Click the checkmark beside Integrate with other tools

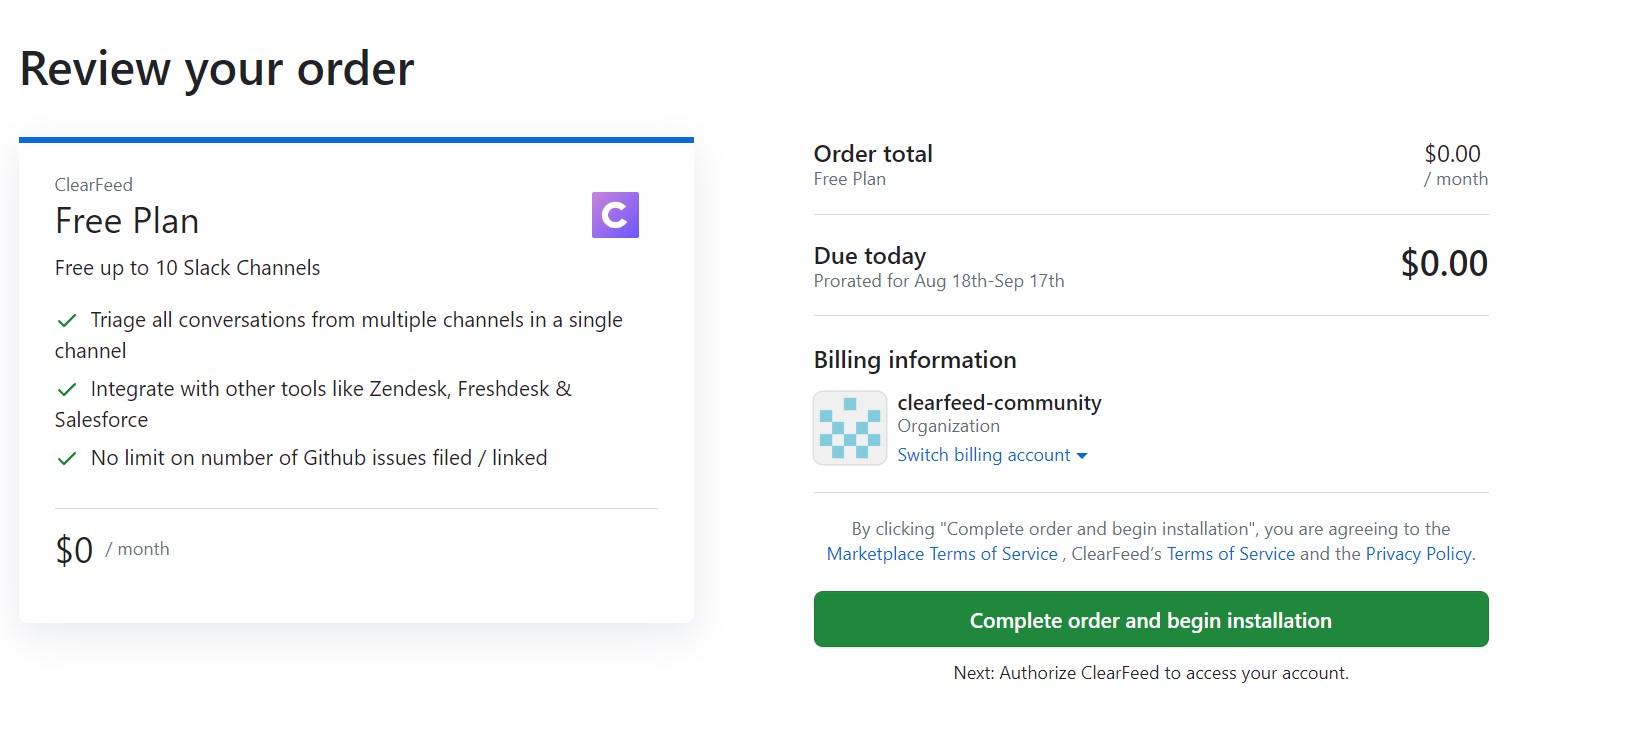tap(67, 389)
